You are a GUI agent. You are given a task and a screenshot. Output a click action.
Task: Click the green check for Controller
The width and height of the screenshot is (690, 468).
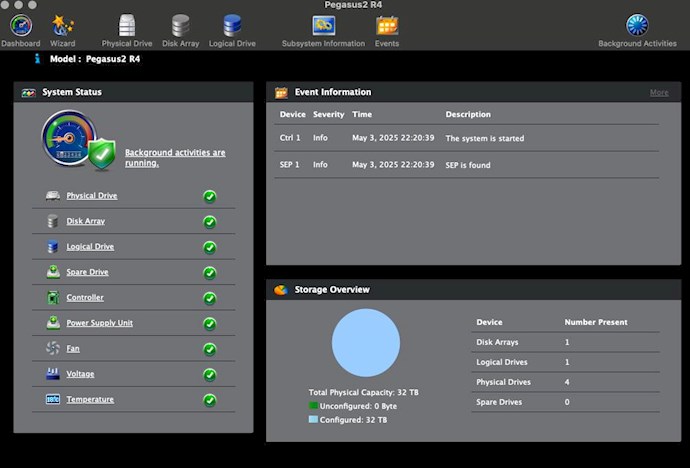tap(210, 298)
